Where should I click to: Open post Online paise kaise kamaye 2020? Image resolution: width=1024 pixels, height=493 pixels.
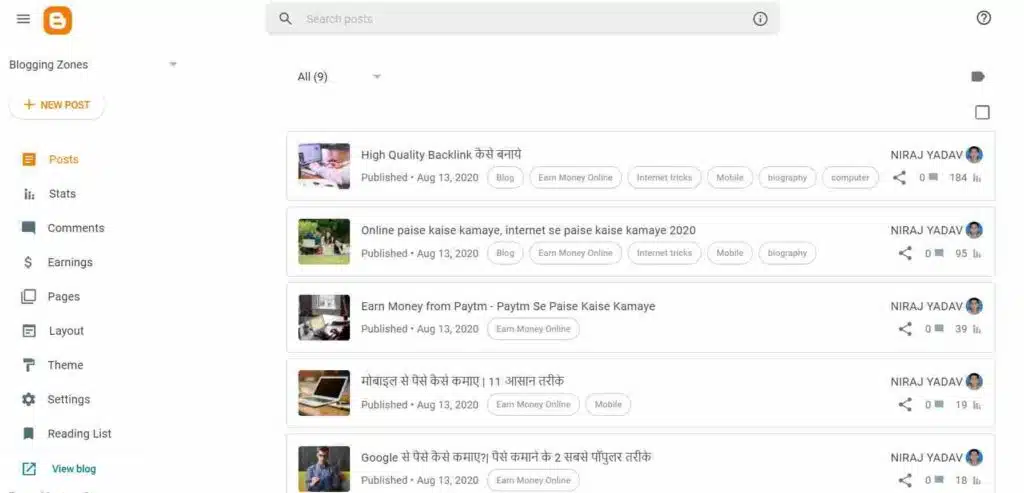tap(528, 231)
